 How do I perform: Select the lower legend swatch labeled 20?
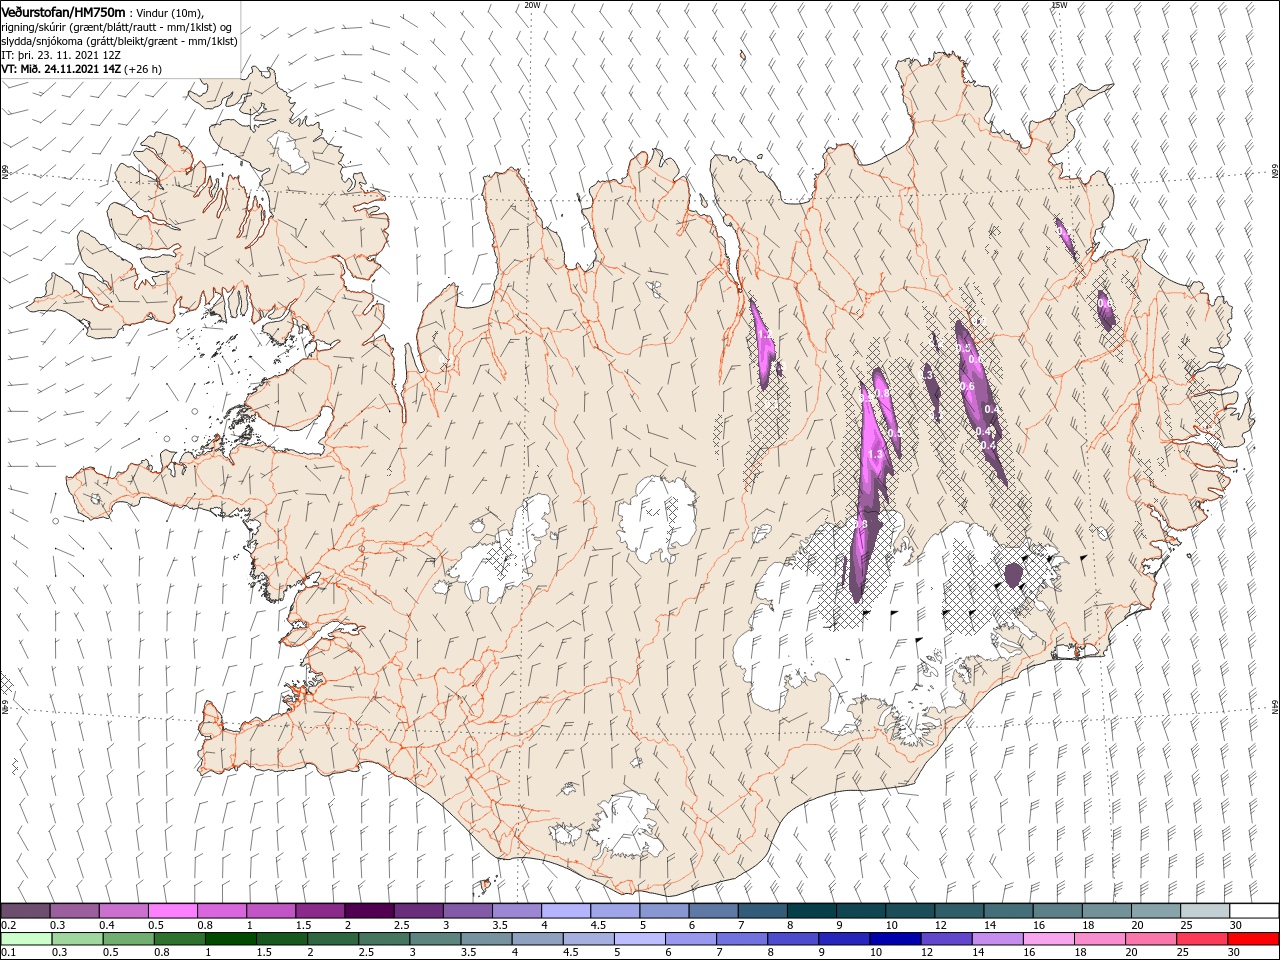[1150, 939]
